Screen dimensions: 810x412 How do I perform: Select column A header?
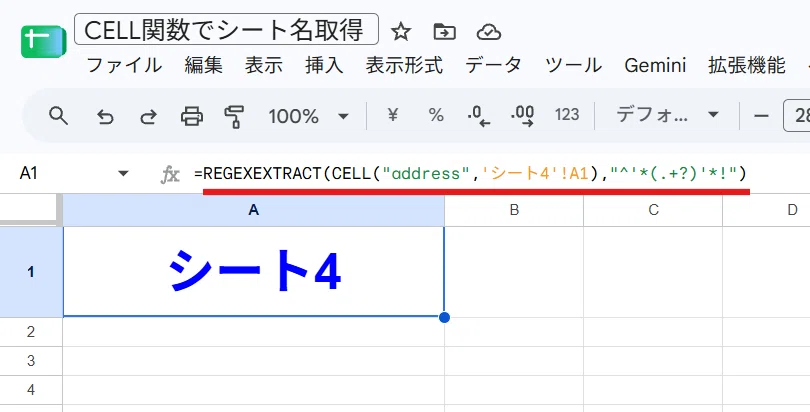(253, 210)
